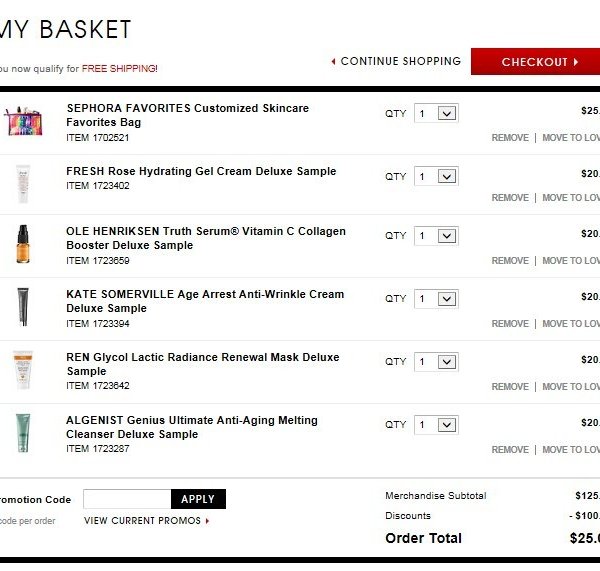Click the promotion code text field

(127, 499)
